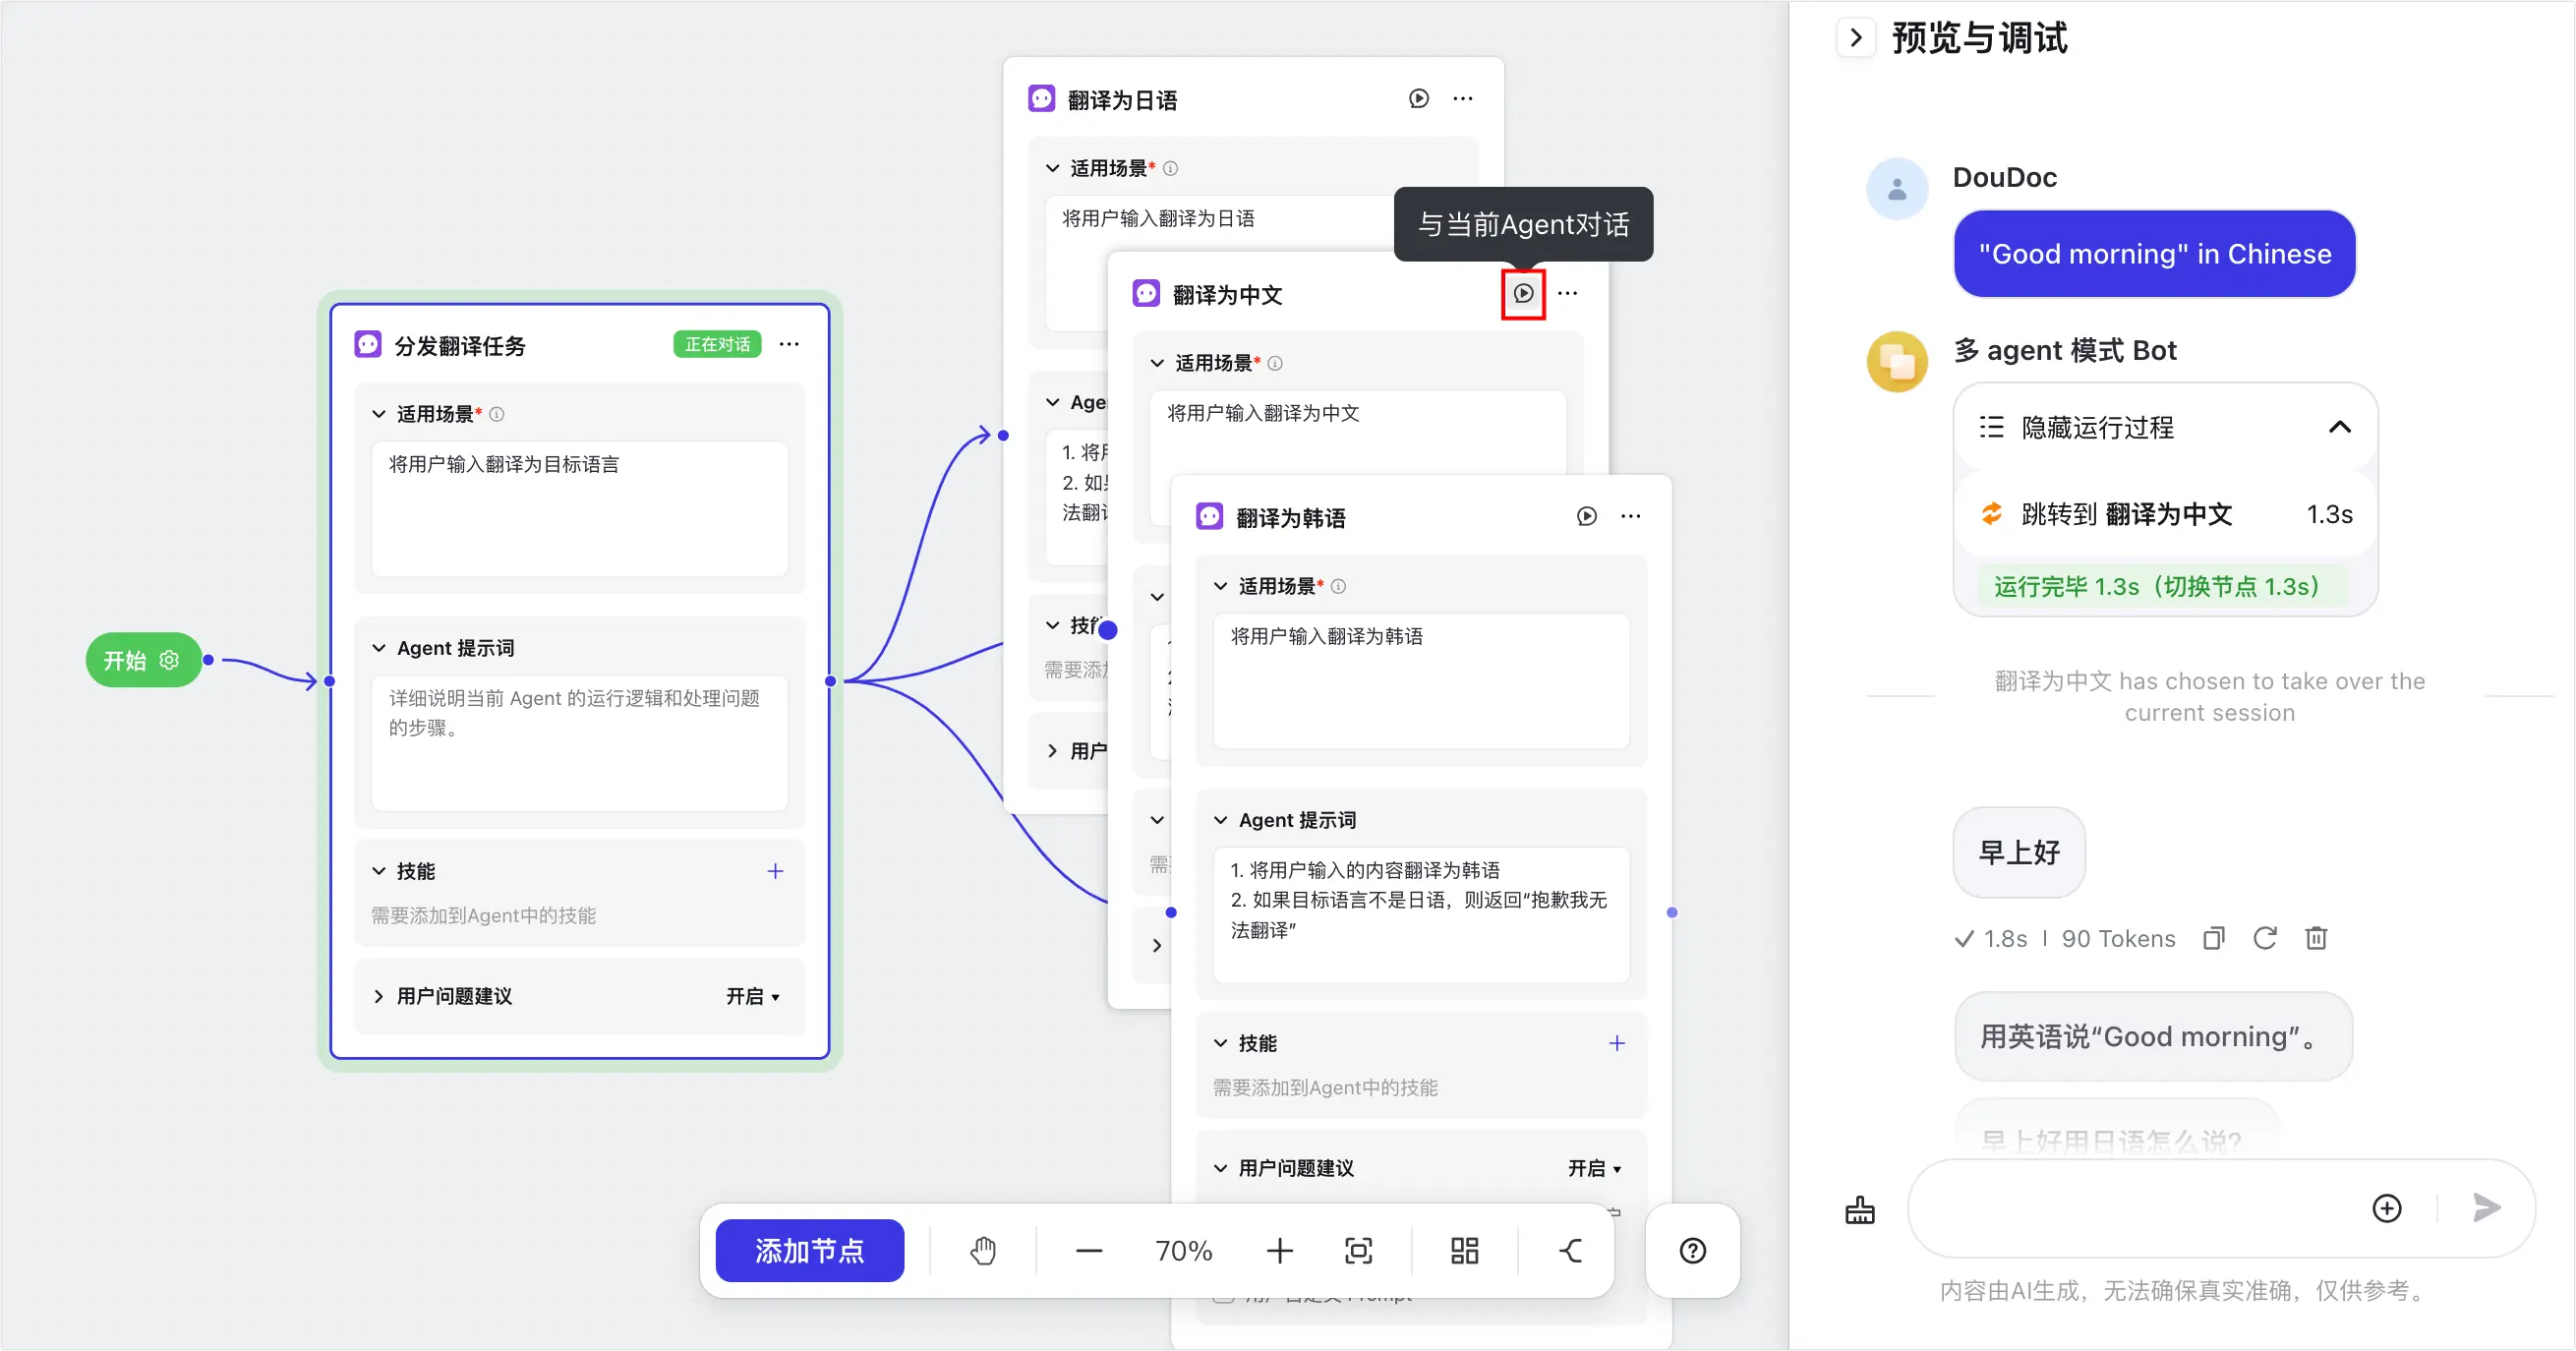Select the "Good morning" in Chinese chip
This screenshot has height=1351, width=2576.
(x=2154, y=254)
